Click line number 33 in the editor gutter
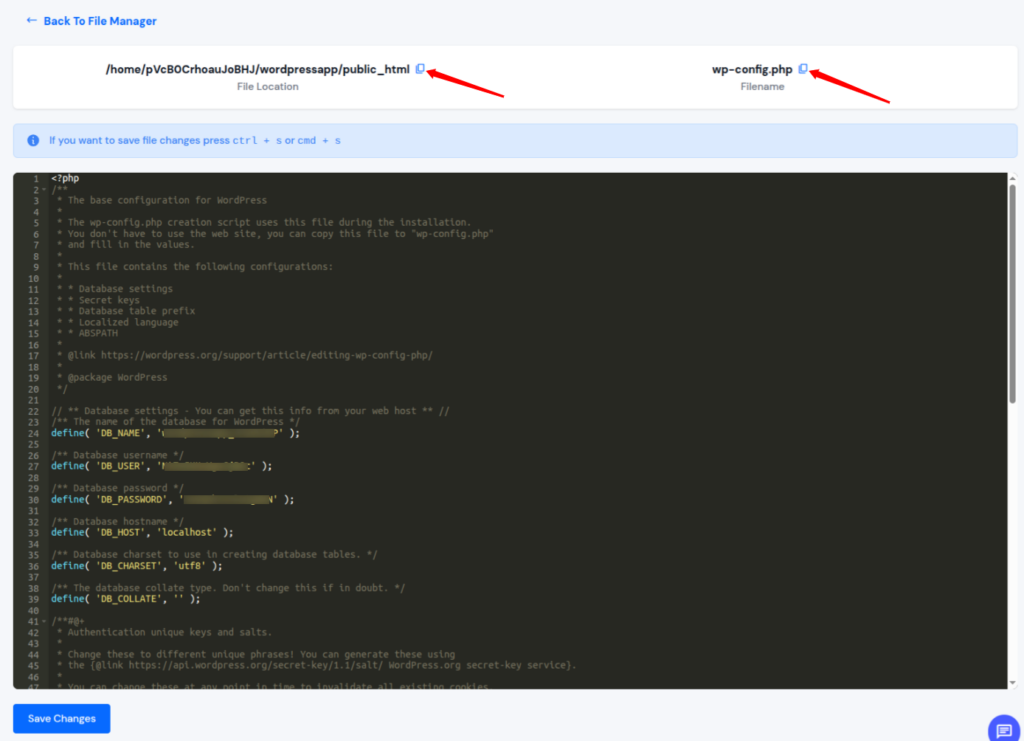 [34, 532]
